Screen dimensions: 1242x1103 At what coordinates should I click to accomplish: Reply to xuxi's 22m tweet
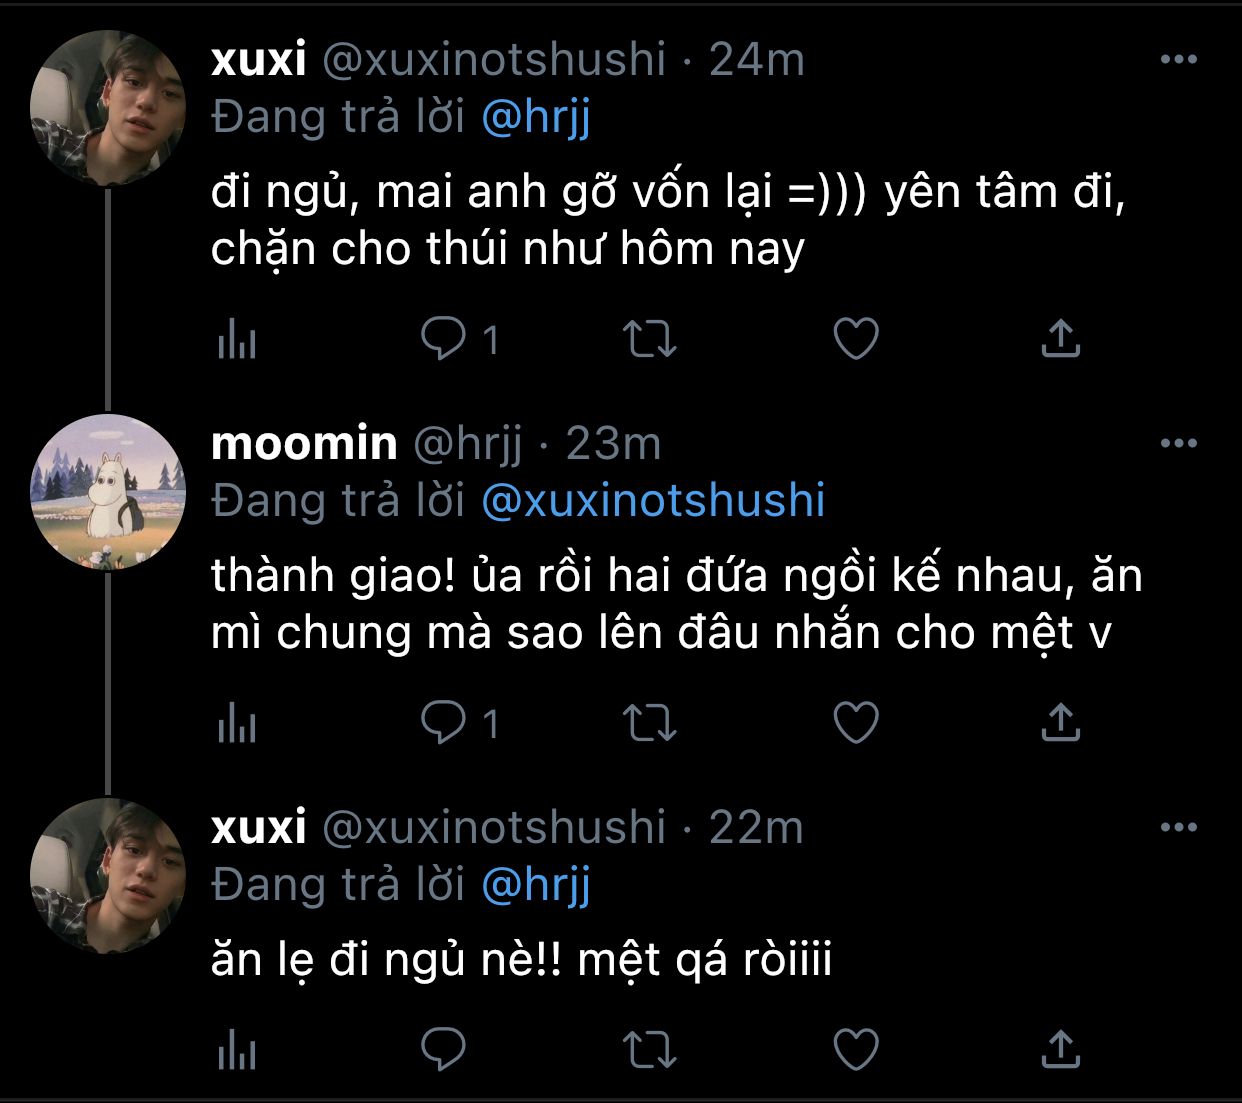pyautogui.click(x=443, y=1049)
